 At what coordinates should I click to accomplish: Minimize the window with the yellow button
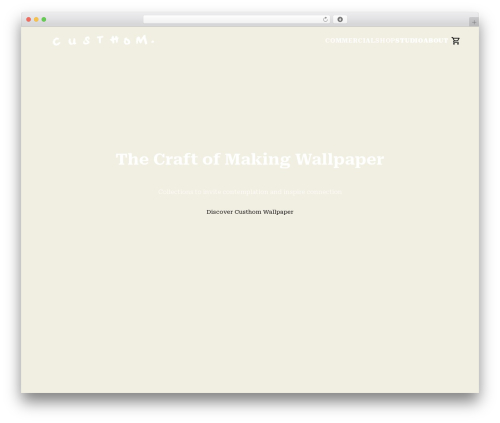(36, 20)
